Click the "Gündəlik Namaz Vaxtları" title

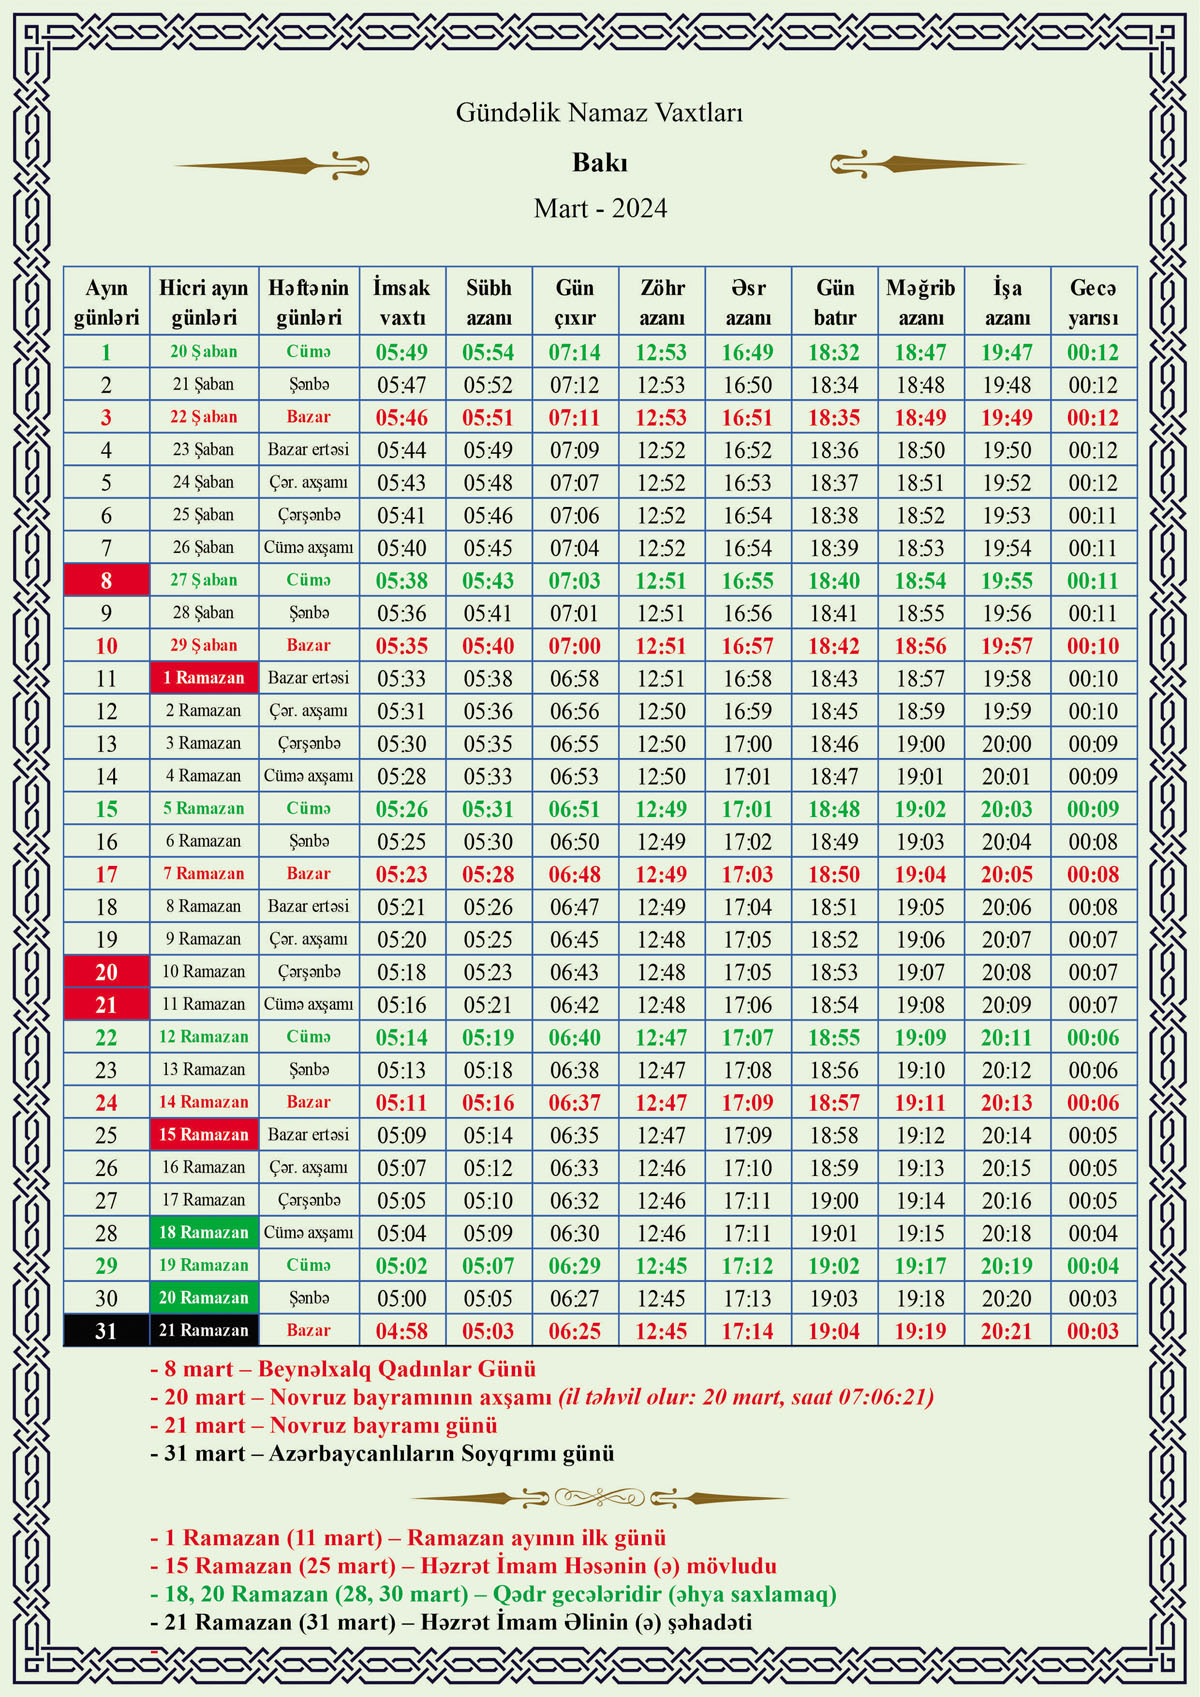click(x=599, y=113)
